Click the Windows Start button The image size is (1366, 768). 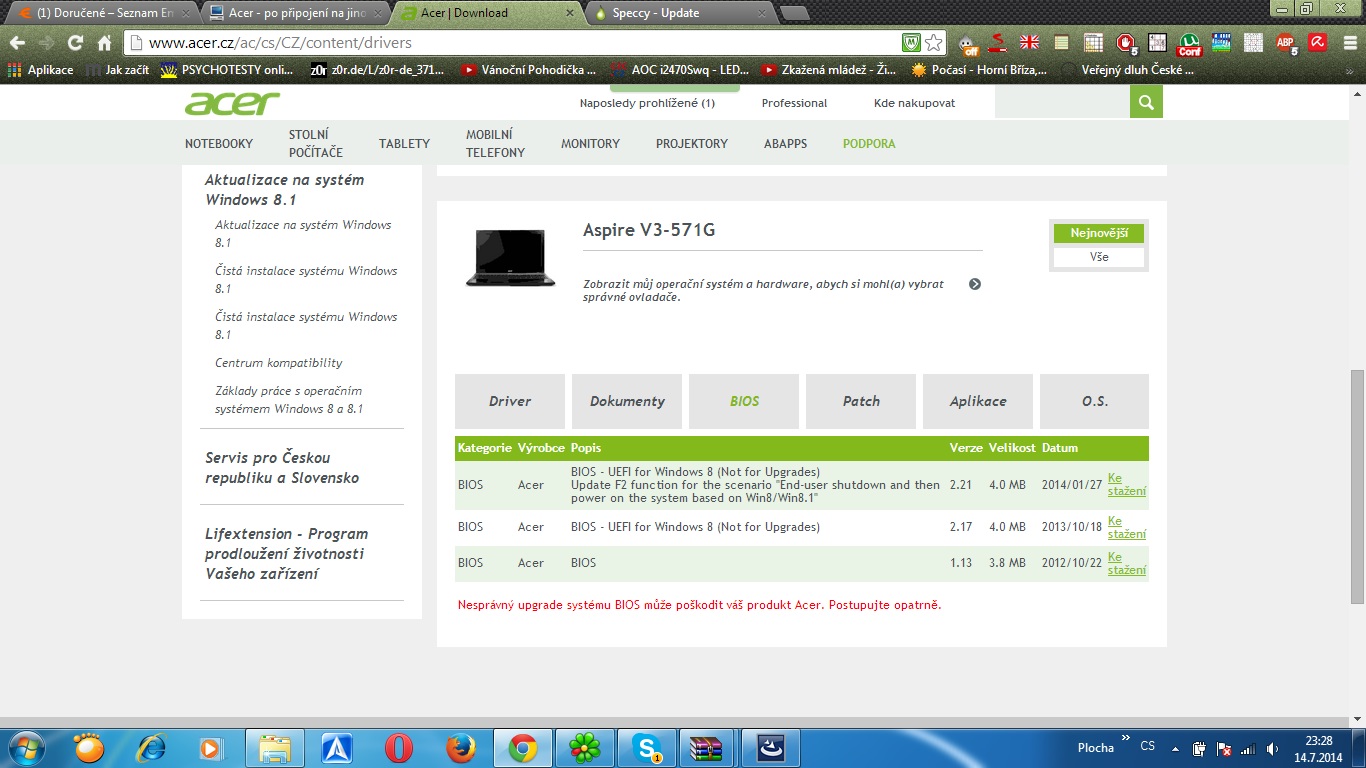27,747
